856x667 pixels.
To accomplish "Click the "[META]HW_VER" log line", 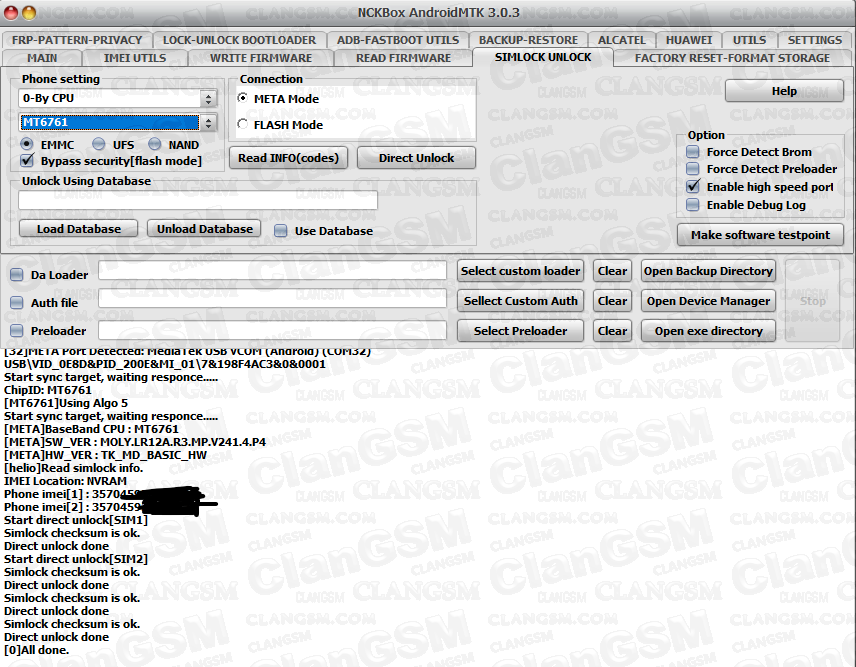I will [x=105, y=455].
